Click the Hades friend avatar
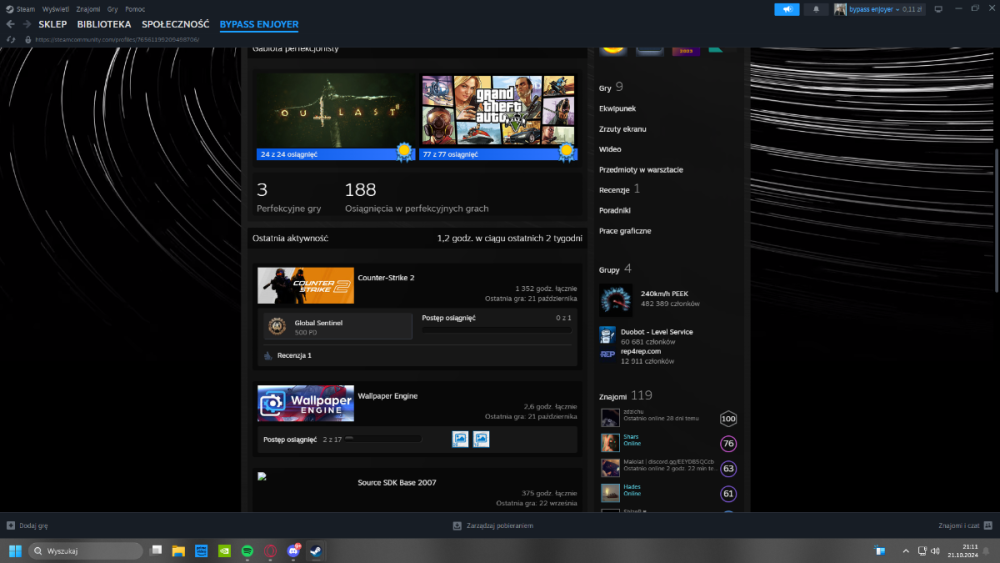The height and width of the screenshot is (563, 1000). 610,493
